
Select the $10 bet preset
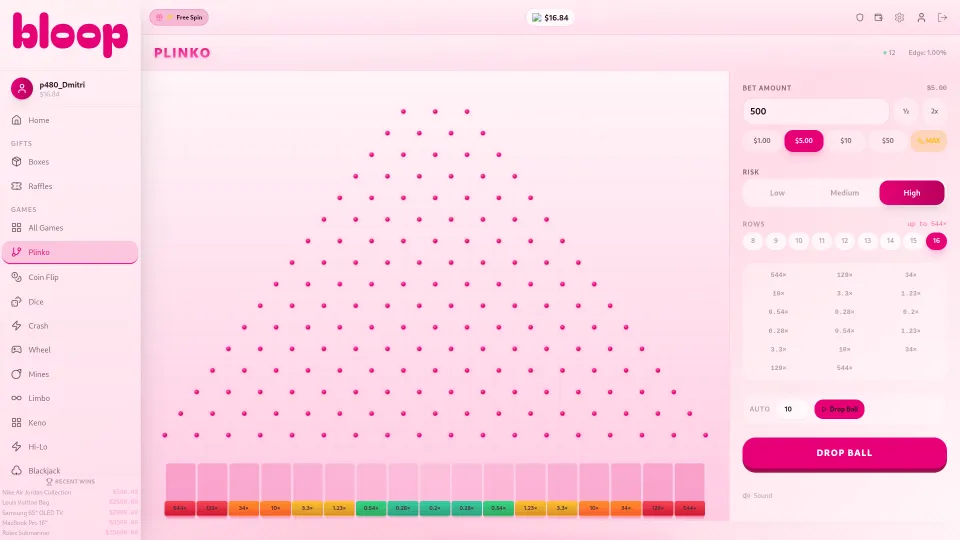coord(846,141)
